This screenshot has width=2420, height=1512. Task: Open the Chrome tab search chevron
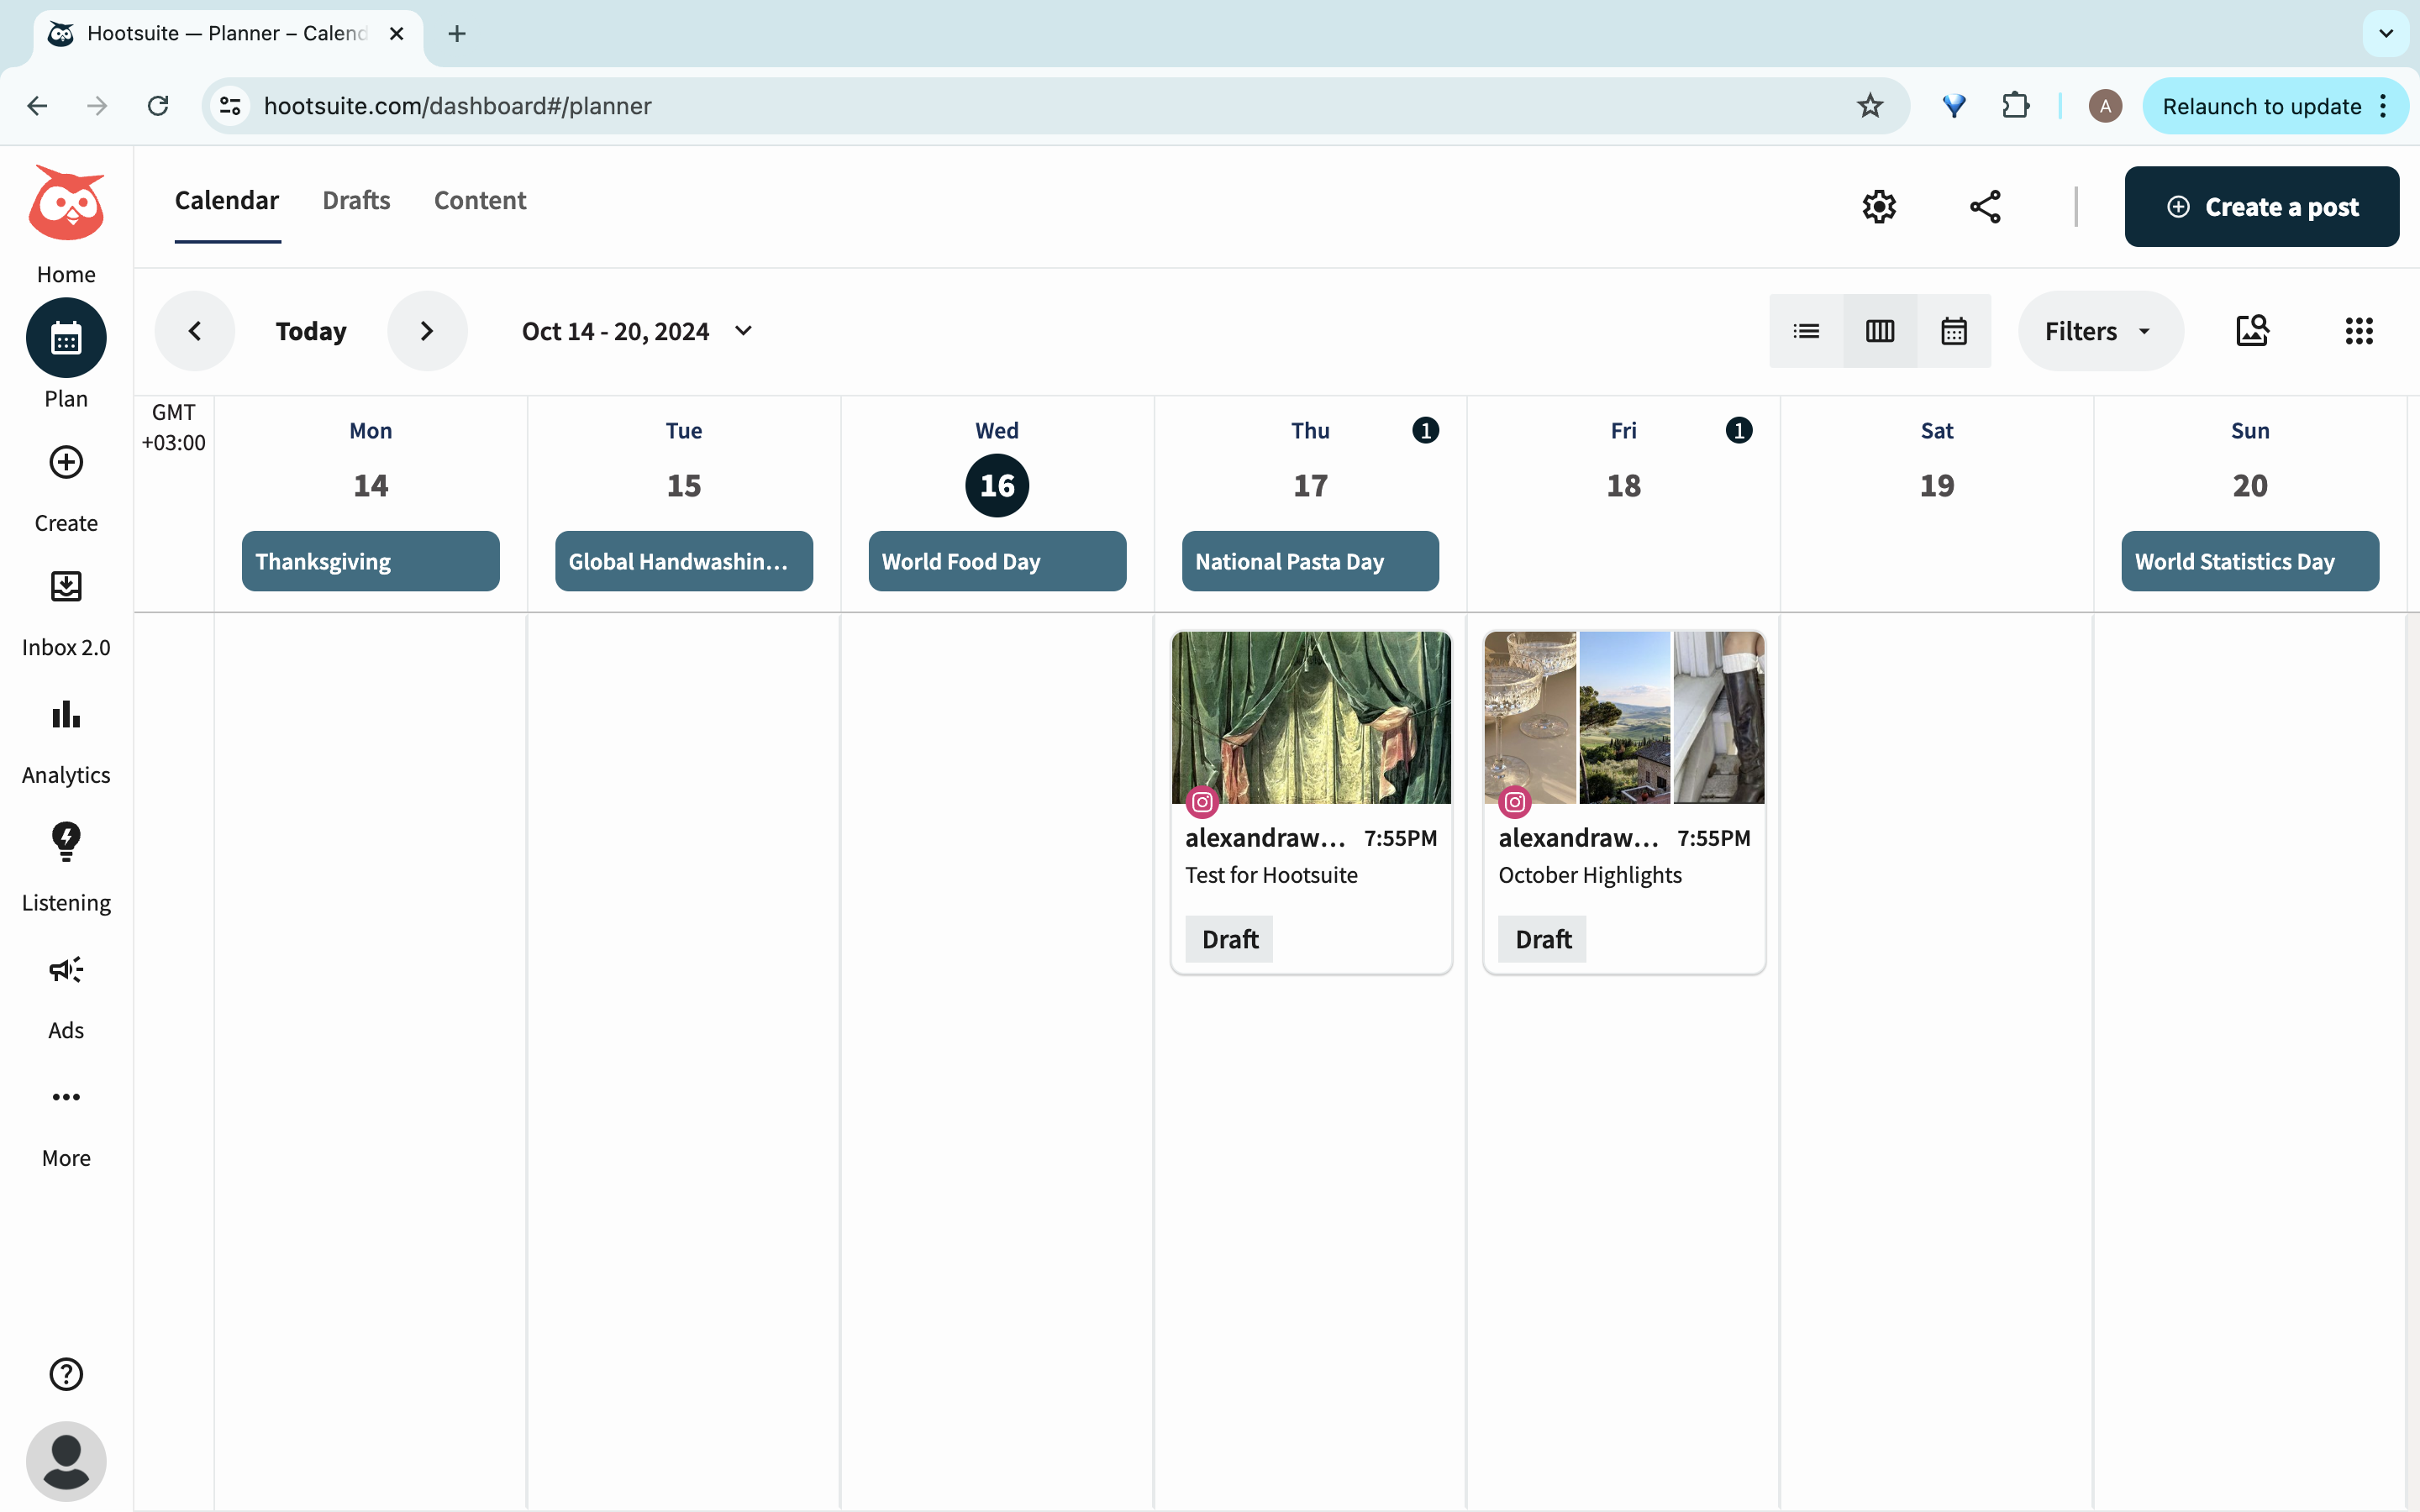pyautogui.click(x=2386, y=34)
